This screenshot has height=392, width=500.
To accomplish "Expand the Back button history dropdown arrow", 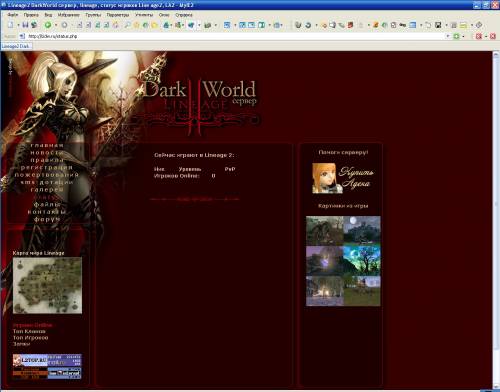I will click(56, 25).
